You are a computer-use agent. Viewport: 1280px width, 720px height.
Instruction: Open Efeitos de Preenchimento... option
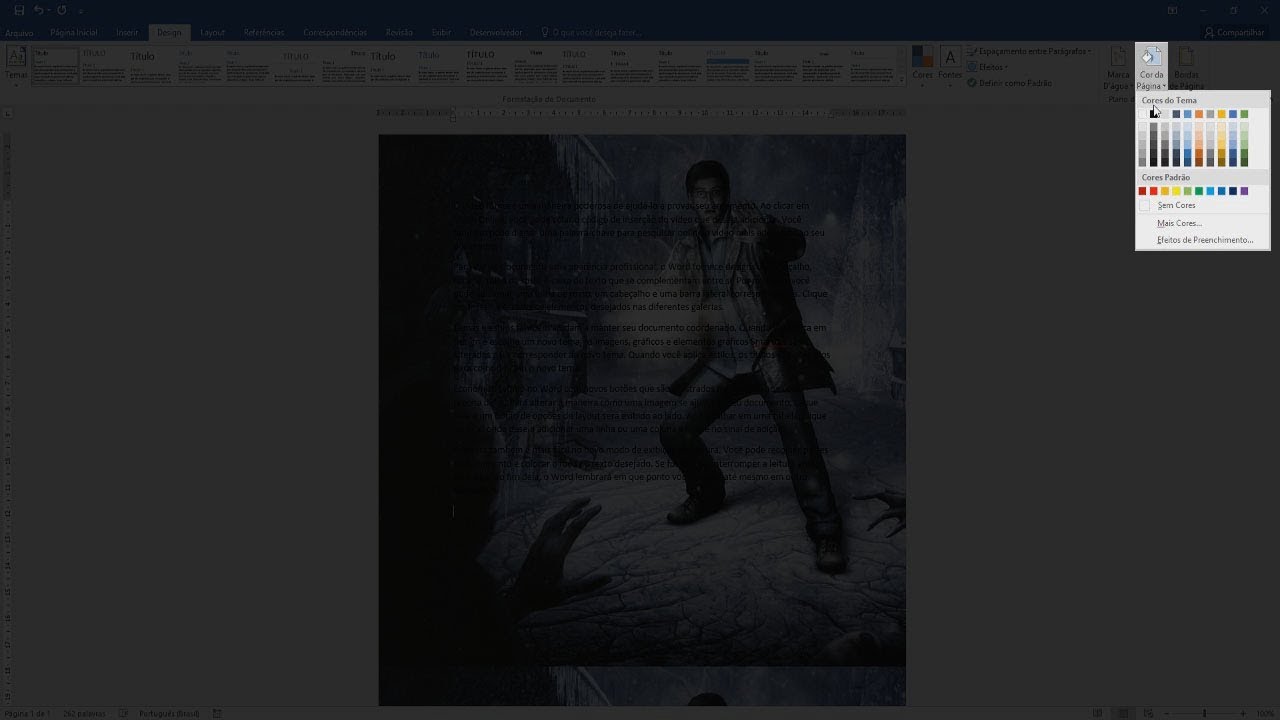coord(1203,240)
